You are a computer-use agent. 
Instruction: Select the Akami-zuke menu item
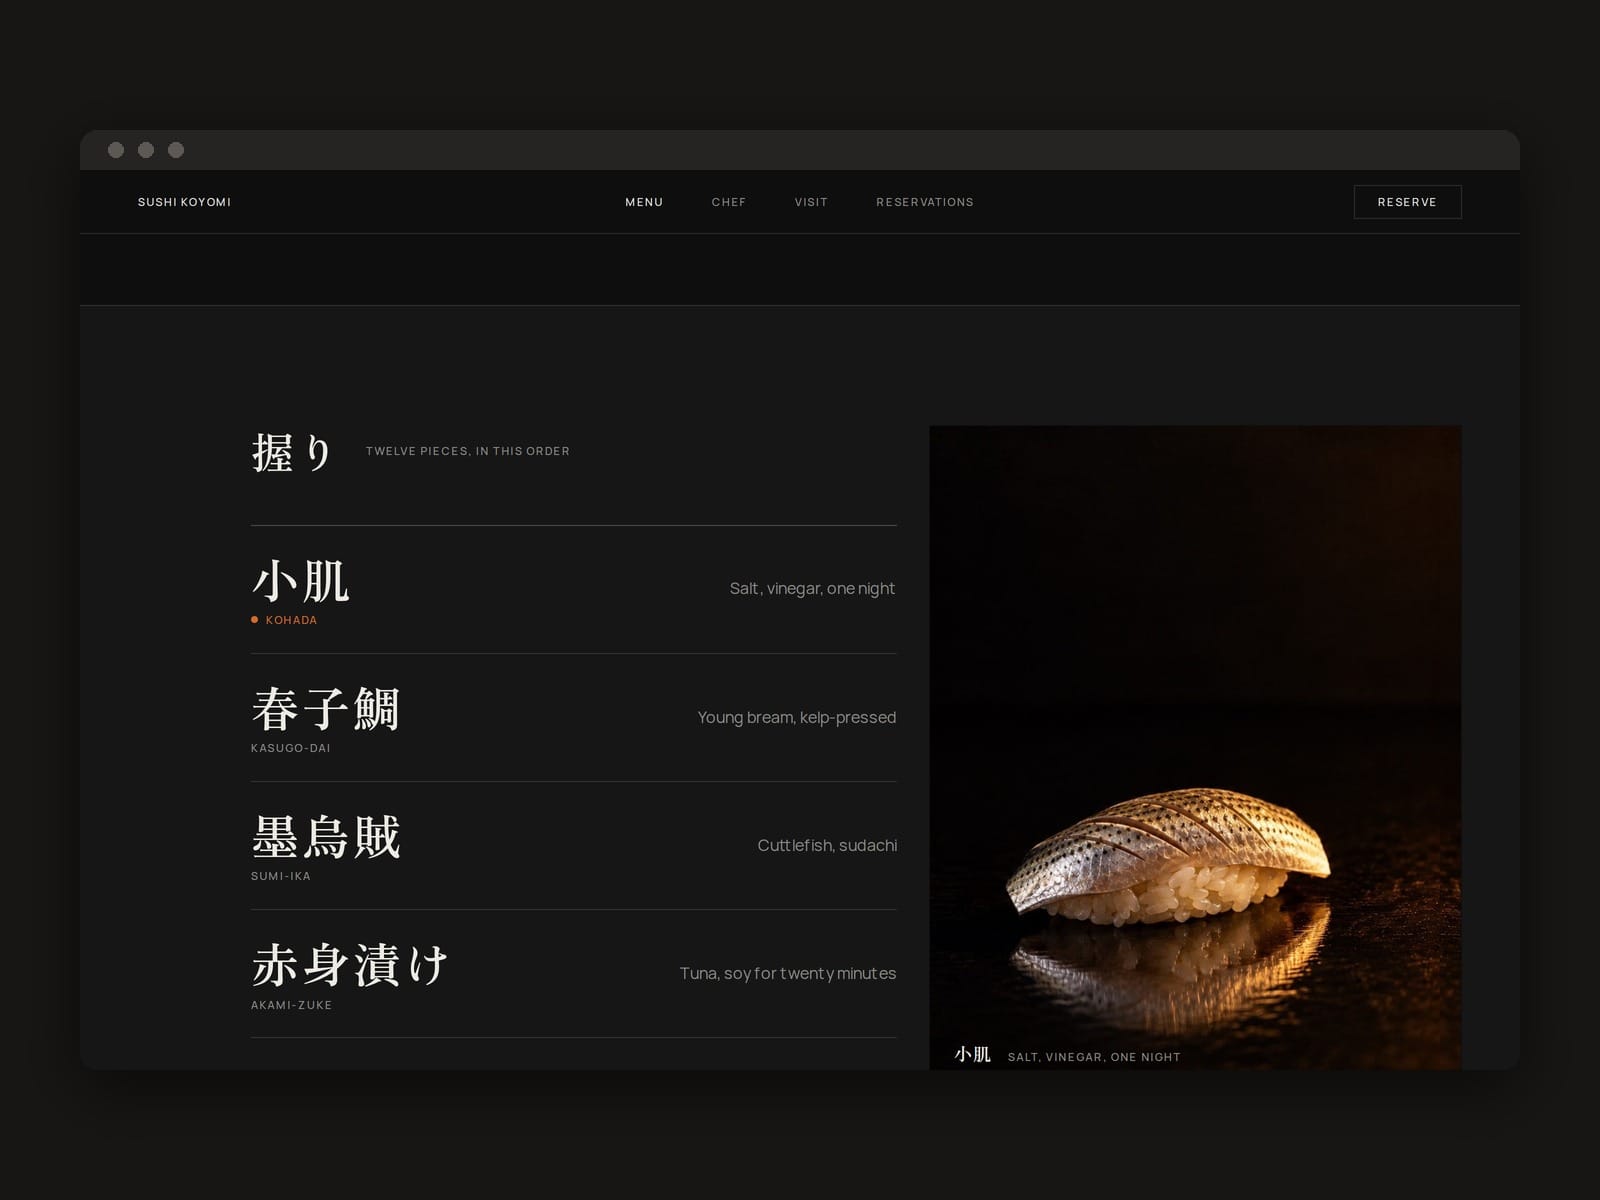tap(573, 974)
